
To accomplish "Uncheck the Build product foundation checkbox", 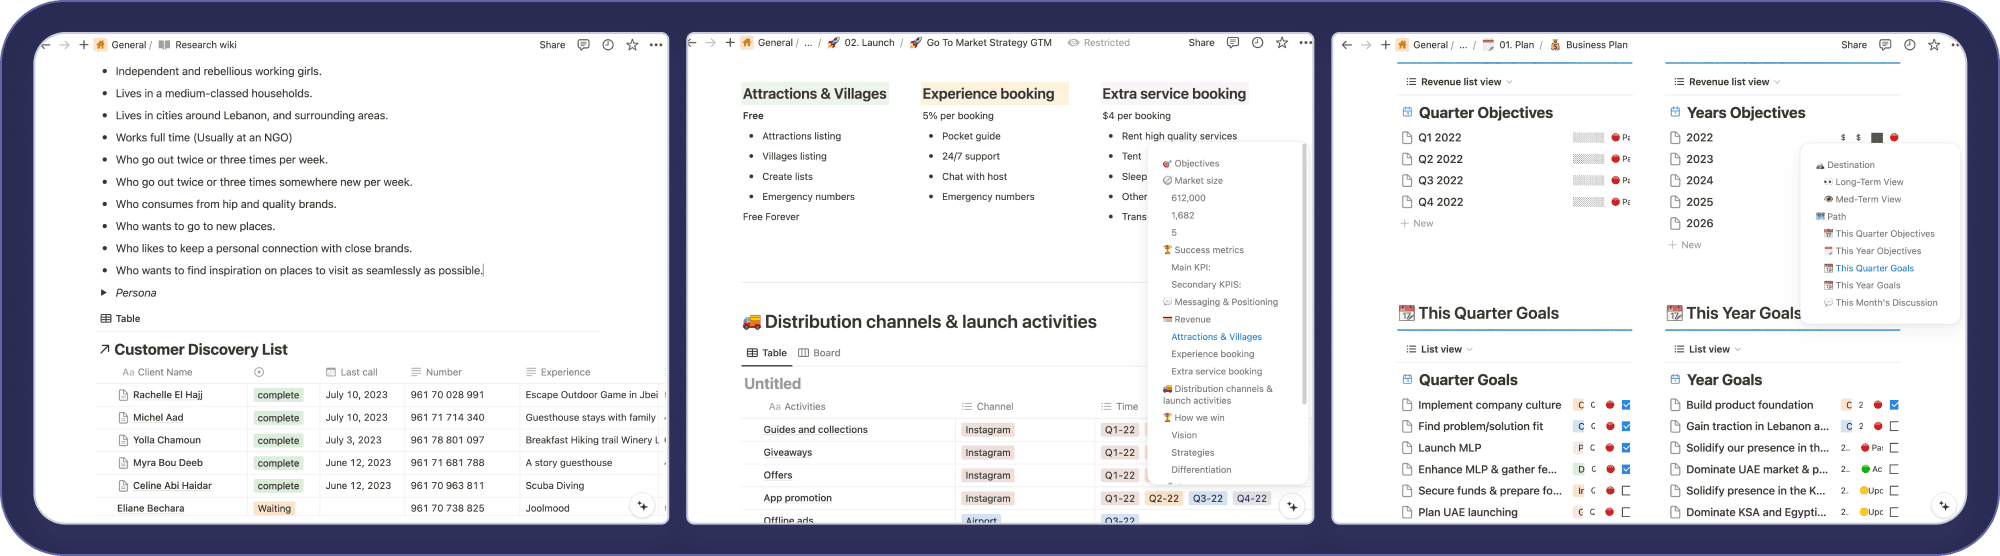I will click(x=1894, y=405).
